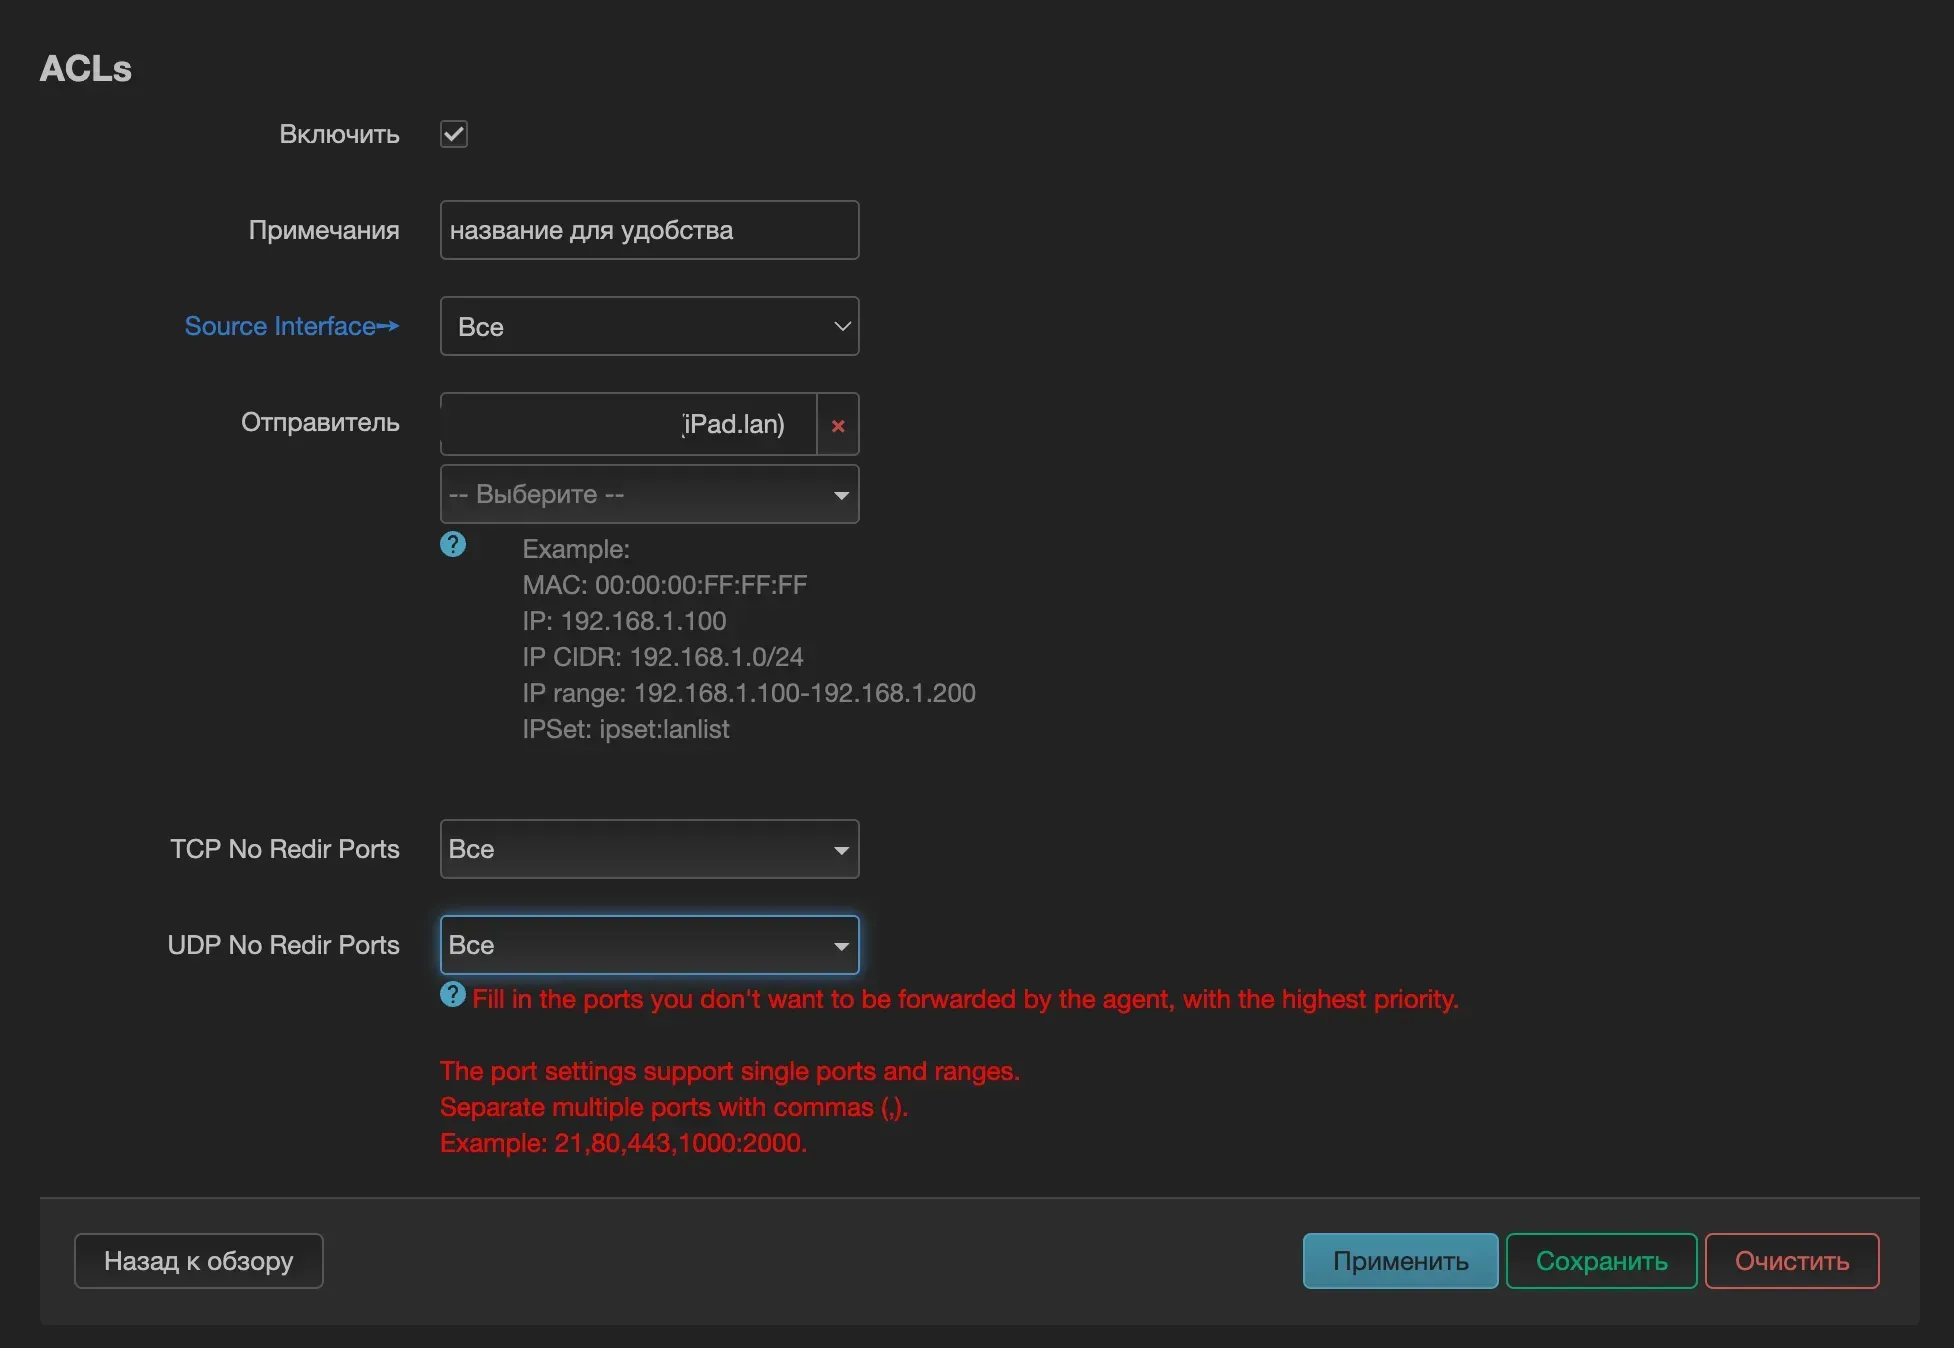Toggle the Включить checkbox
Image resolution: width=1954 pixels, height=1348 pixels.
click(x=454, y=134)
